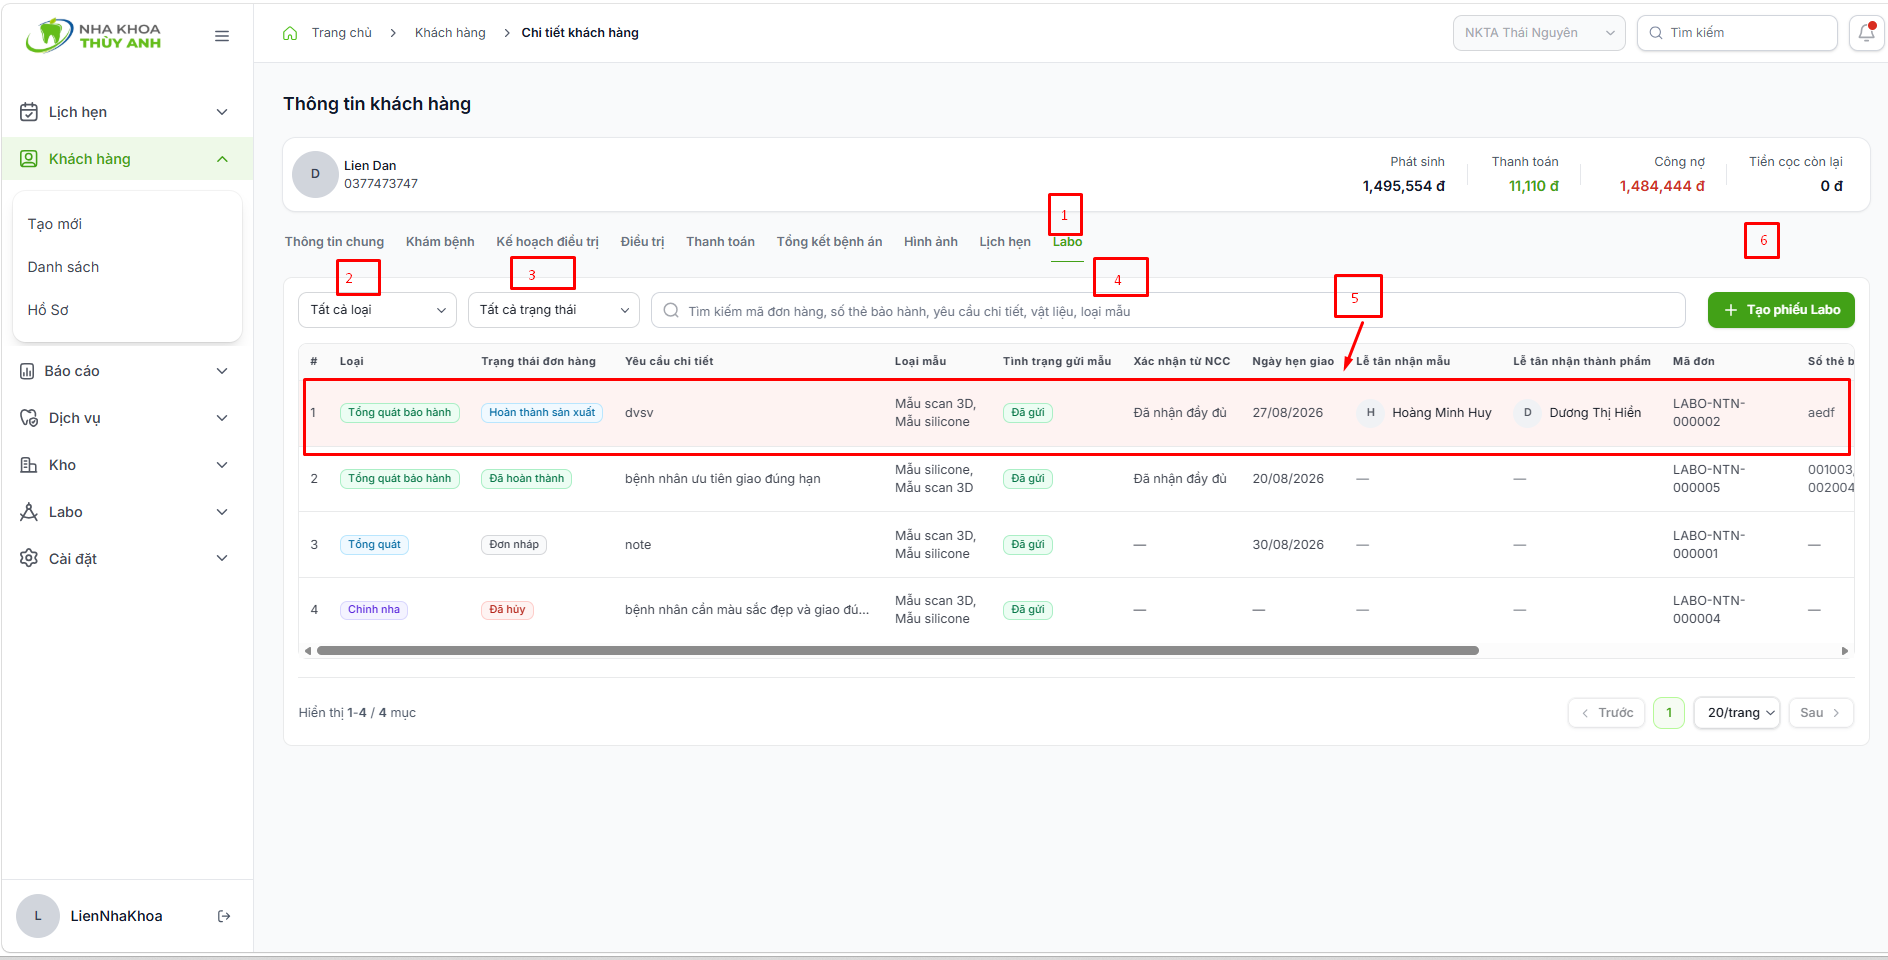Click the Đã hủy status badge

pos(507,610)
